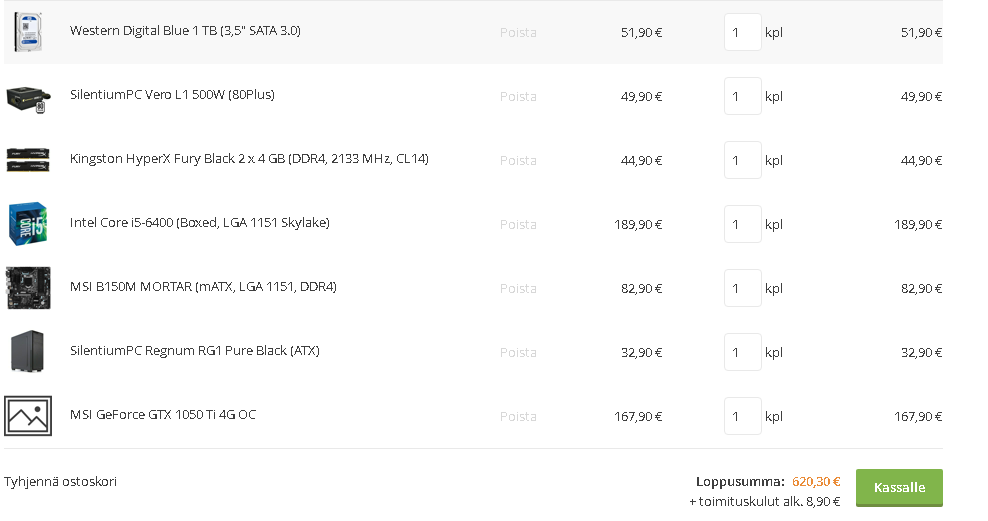Focus quantity field for Western Digital Blue

(x=743, y=32)
